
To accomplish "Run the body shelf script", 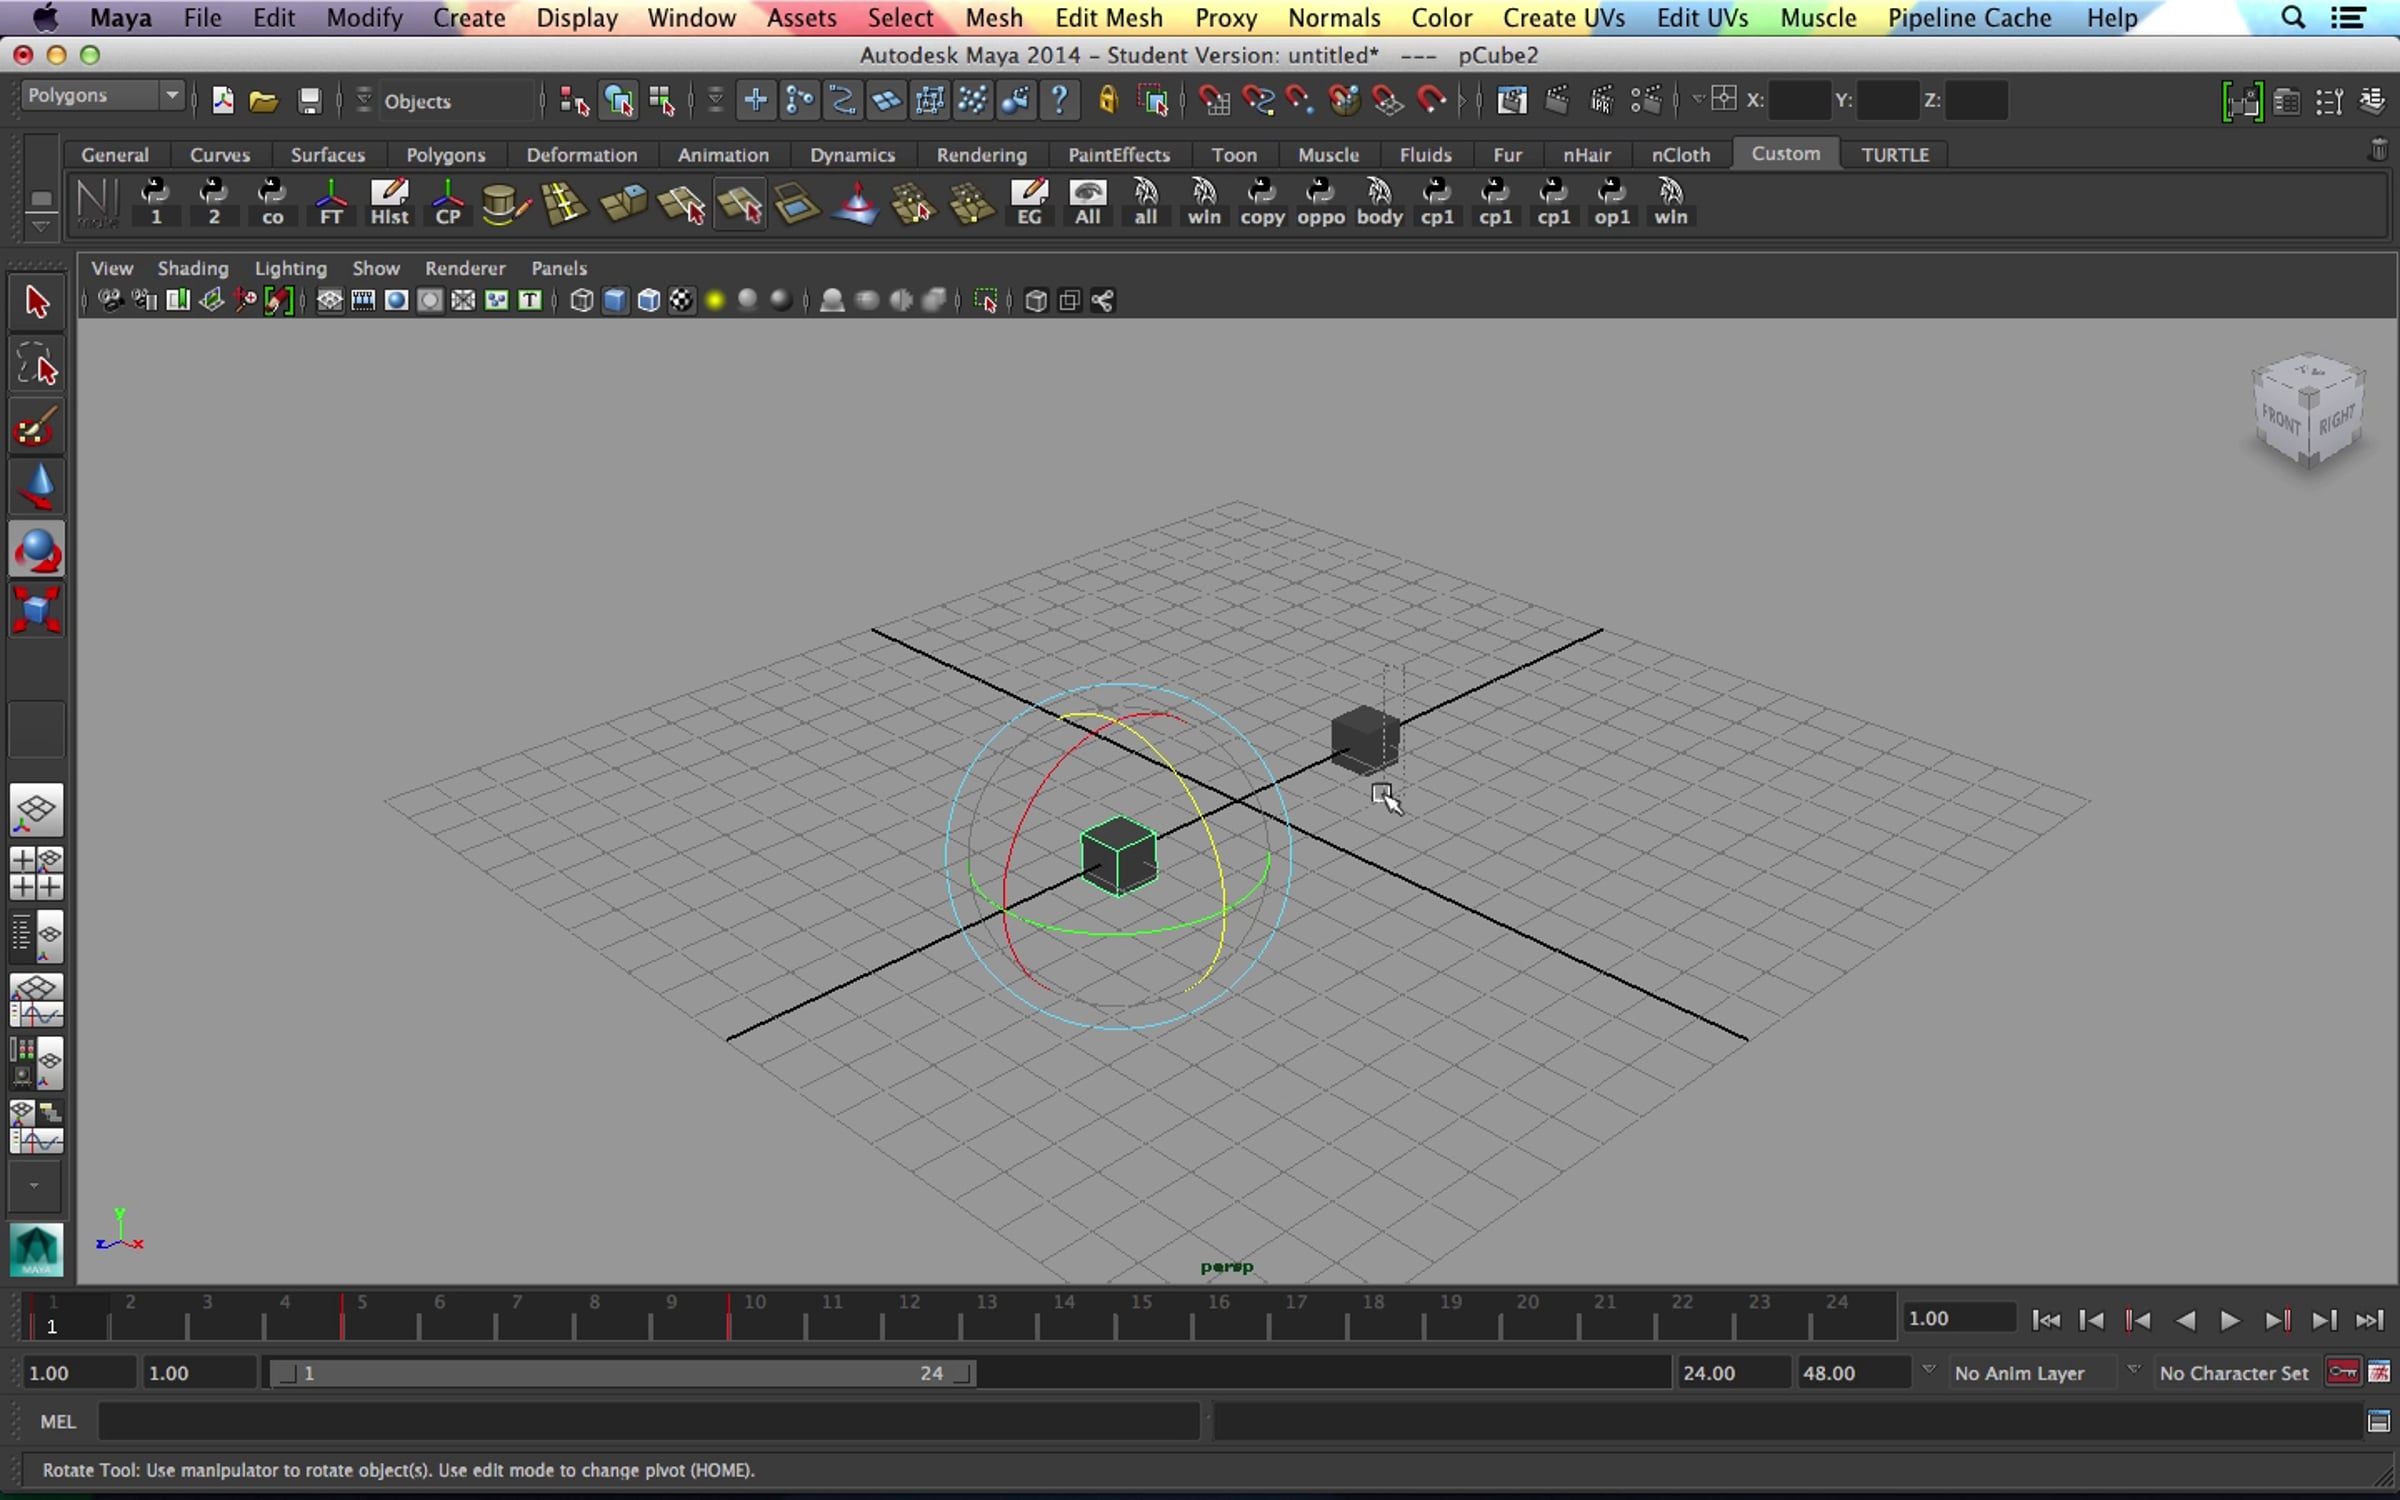I will point(1379,202).
